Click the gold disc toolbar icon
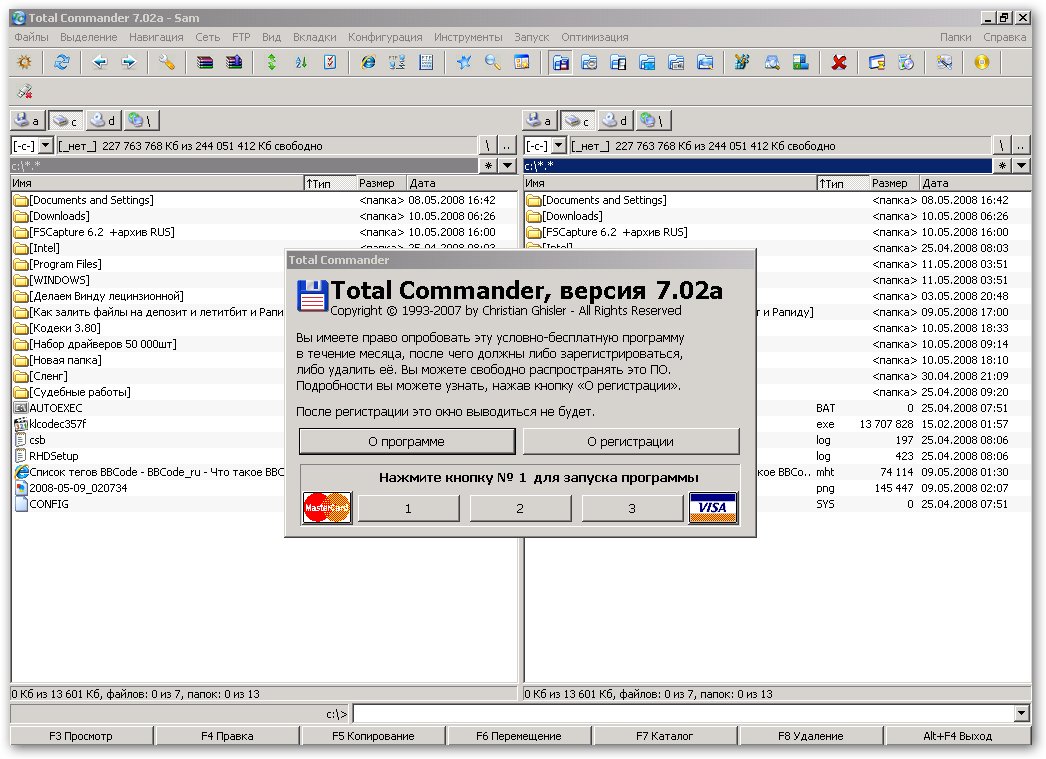1046x759 pixels. pyautogui.click(x=981, y=63)
